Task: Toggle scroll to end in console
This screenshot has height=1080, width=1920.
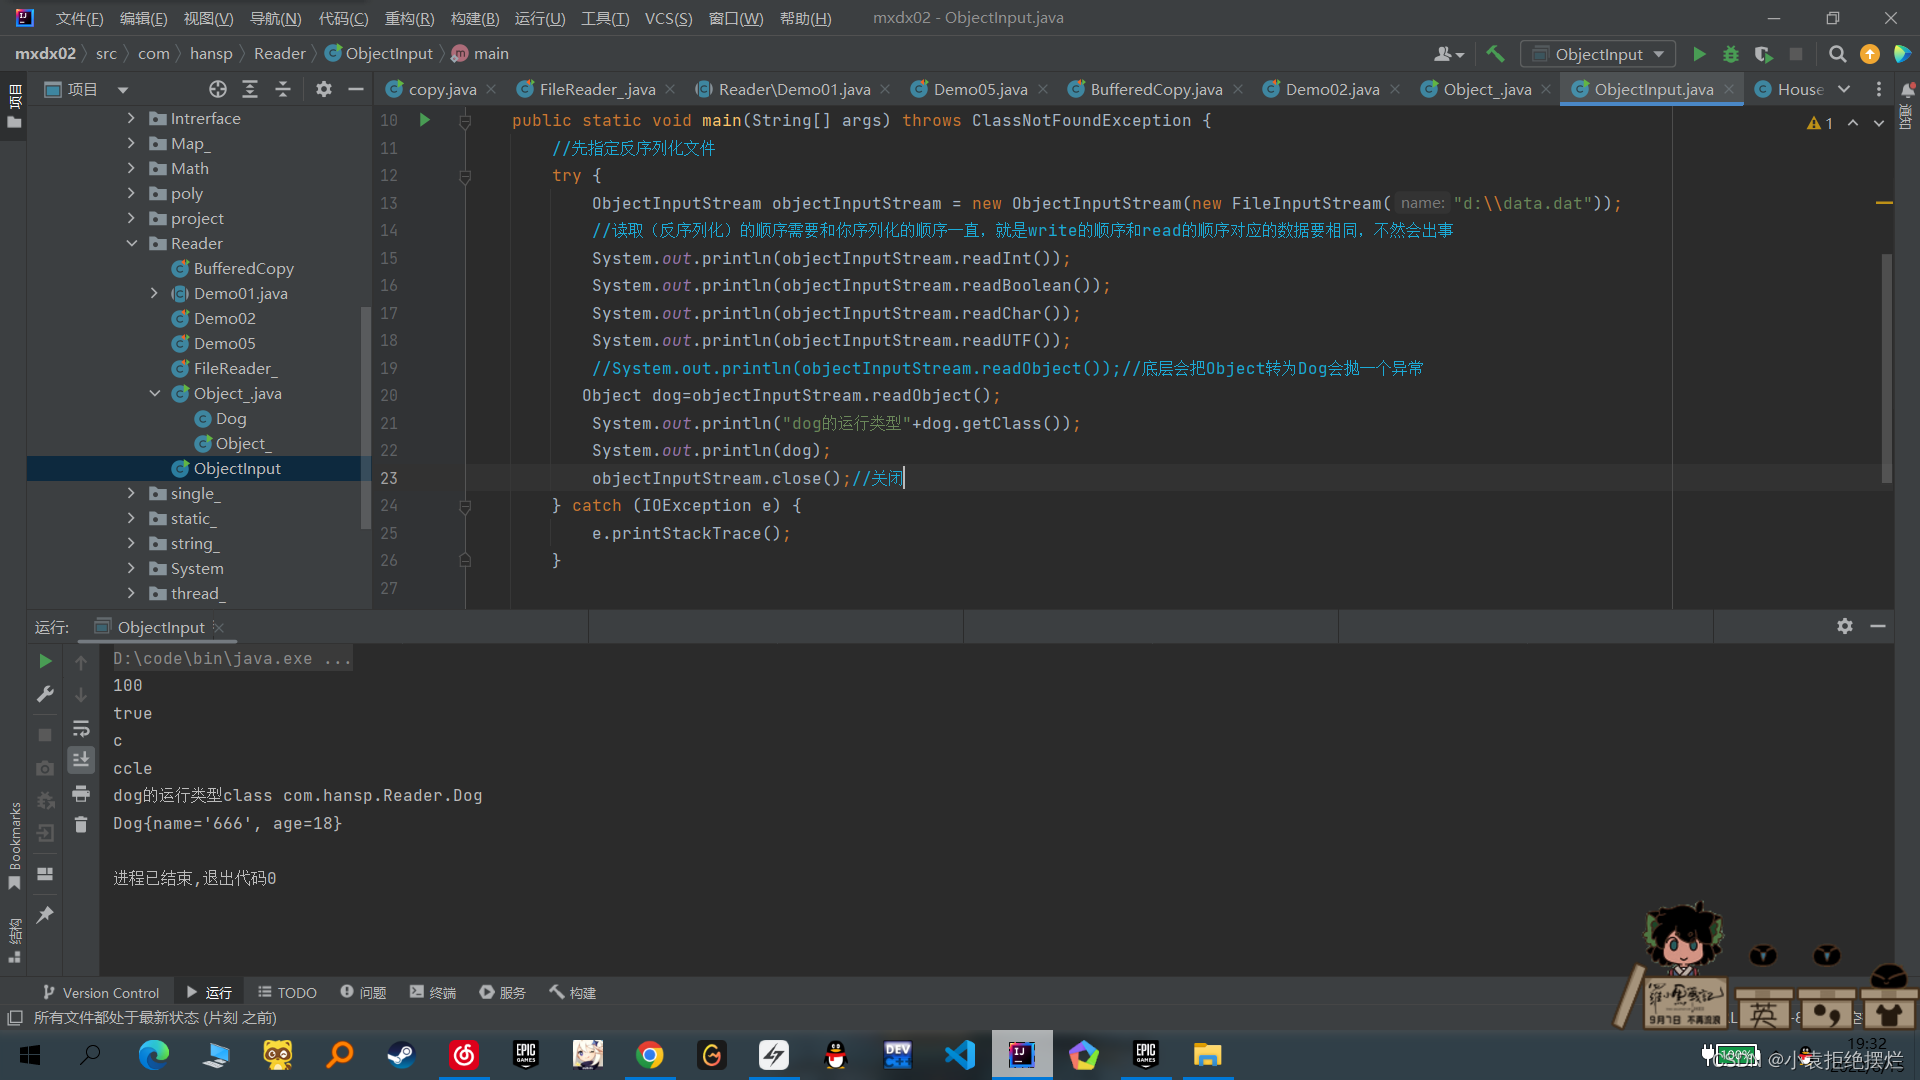Action: 81,760
